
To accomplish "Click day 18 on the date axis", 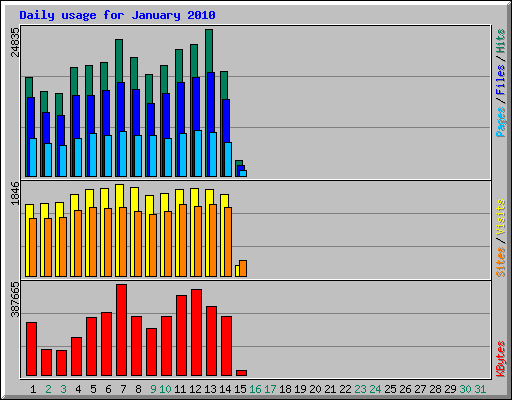I will pos(285,389).
